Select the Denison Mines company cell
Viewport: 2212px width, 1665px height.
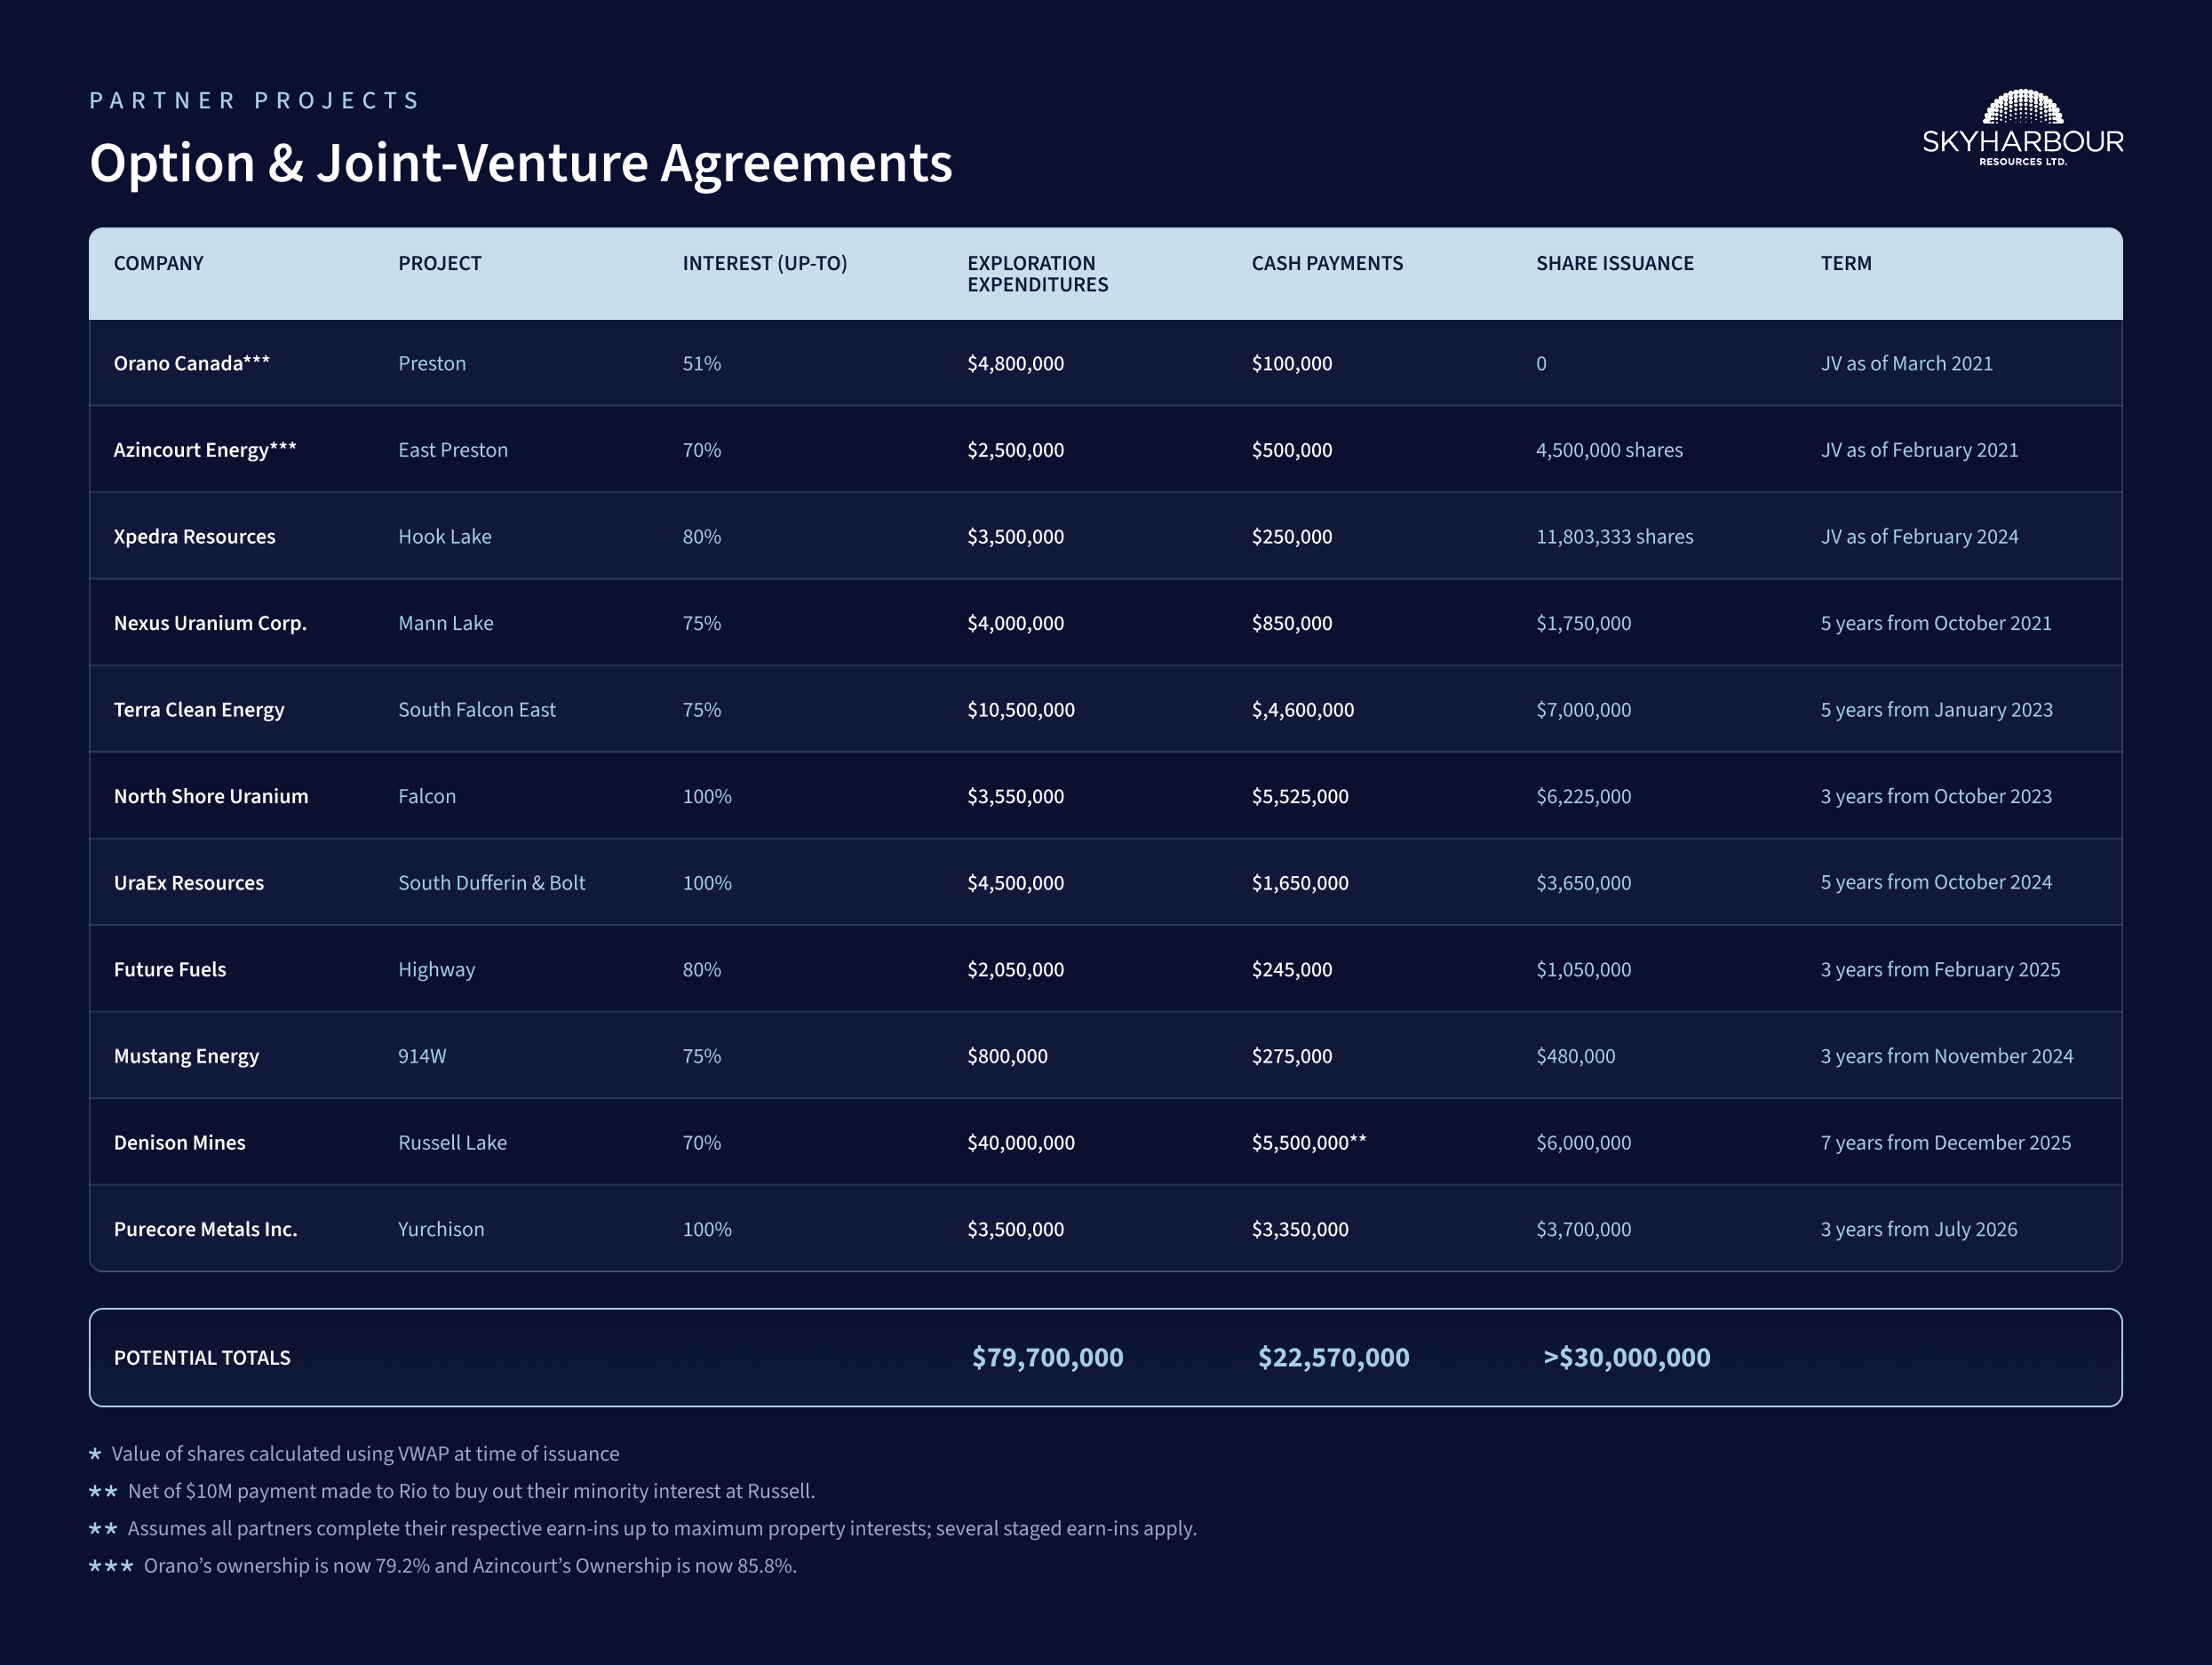tap(179, 1142)
